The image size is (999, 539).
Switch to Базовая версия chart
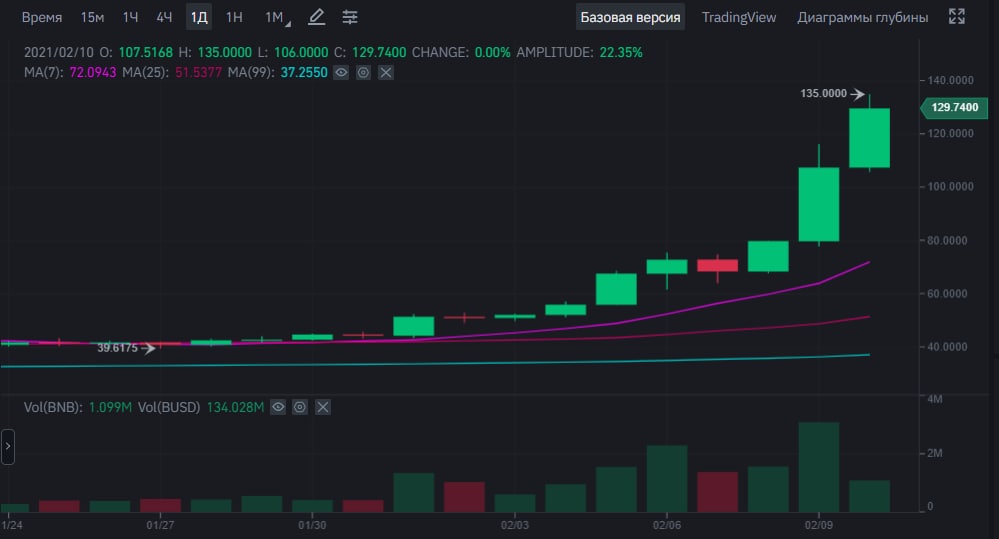630,17
